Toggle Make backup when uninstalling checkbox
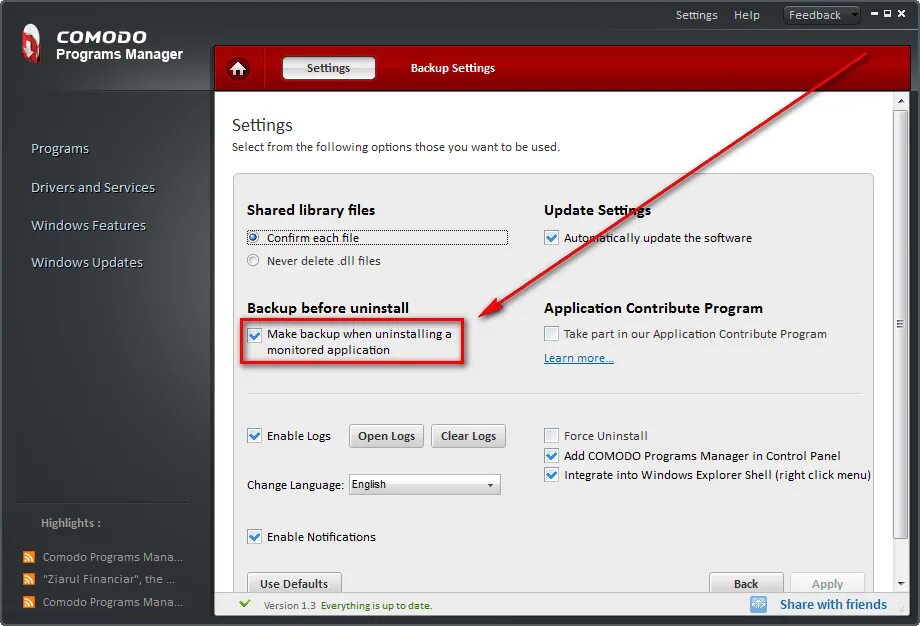This screenshot has width=920, height=626. (254, 334)
